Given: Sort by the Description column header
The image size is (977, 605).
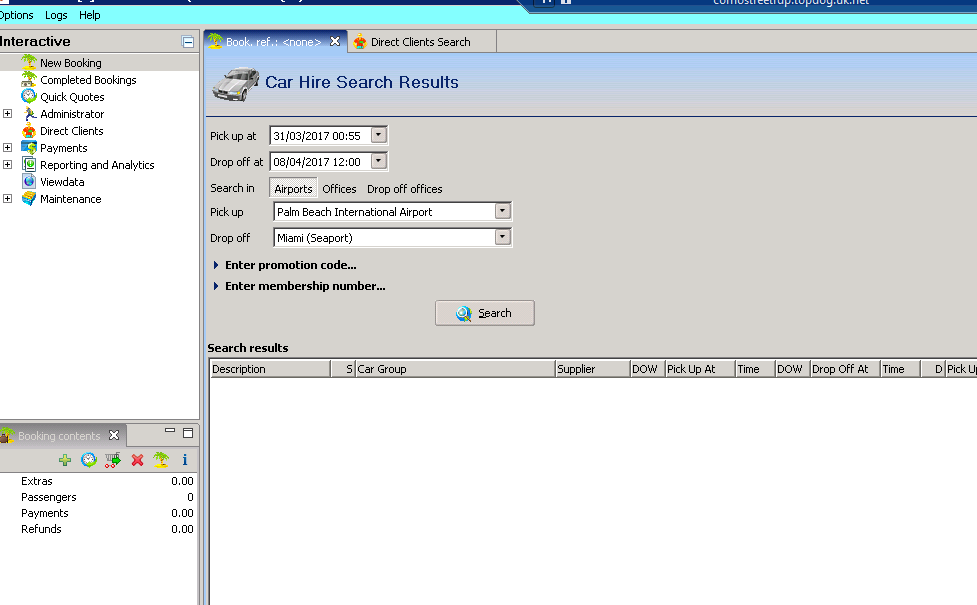Looking at the screenshot, I should [270, 369].
